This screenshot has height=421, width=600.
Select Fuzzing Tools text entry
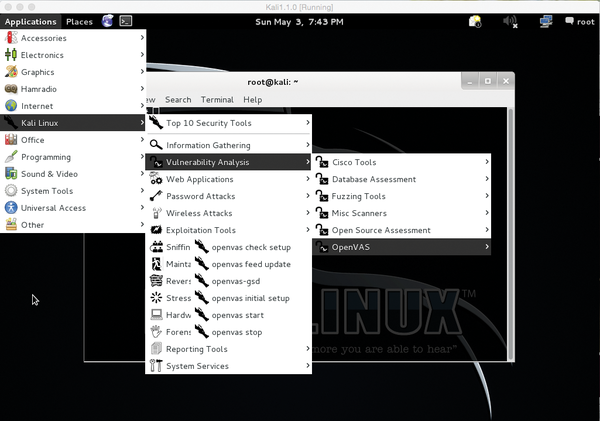pos(358,196)
